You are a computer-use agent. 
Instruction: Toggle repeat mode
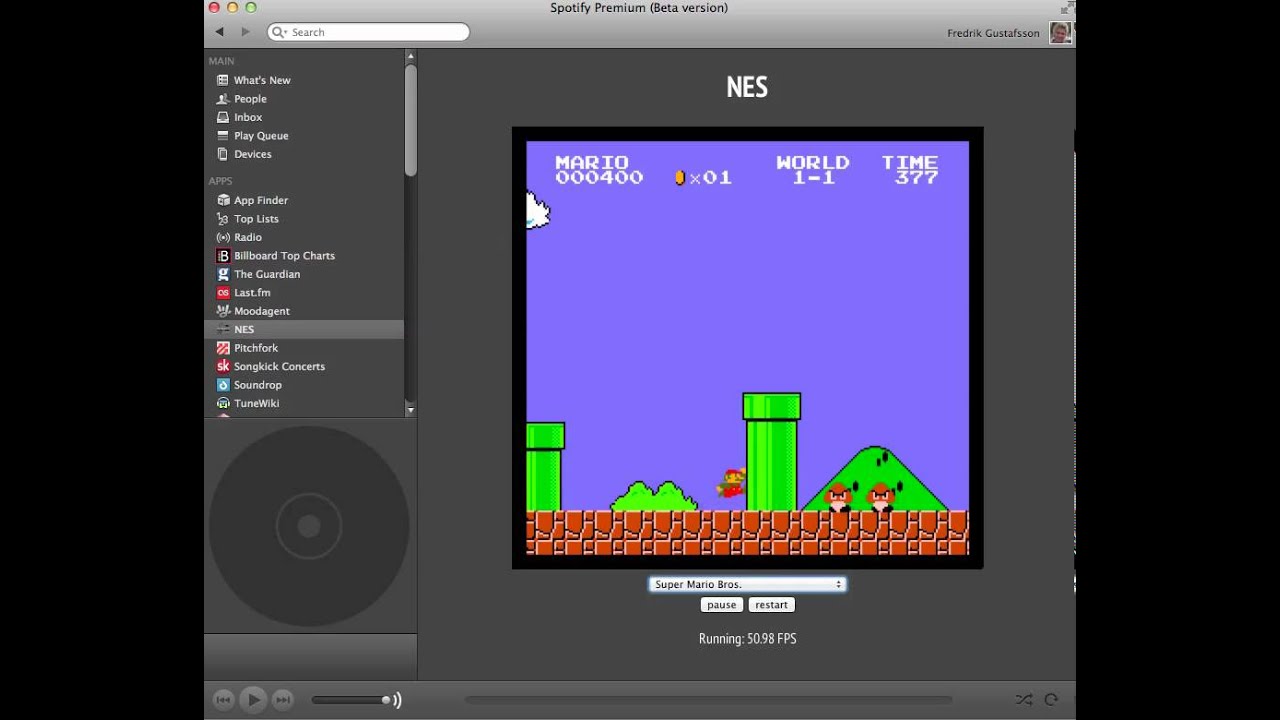coord(1051,700)
